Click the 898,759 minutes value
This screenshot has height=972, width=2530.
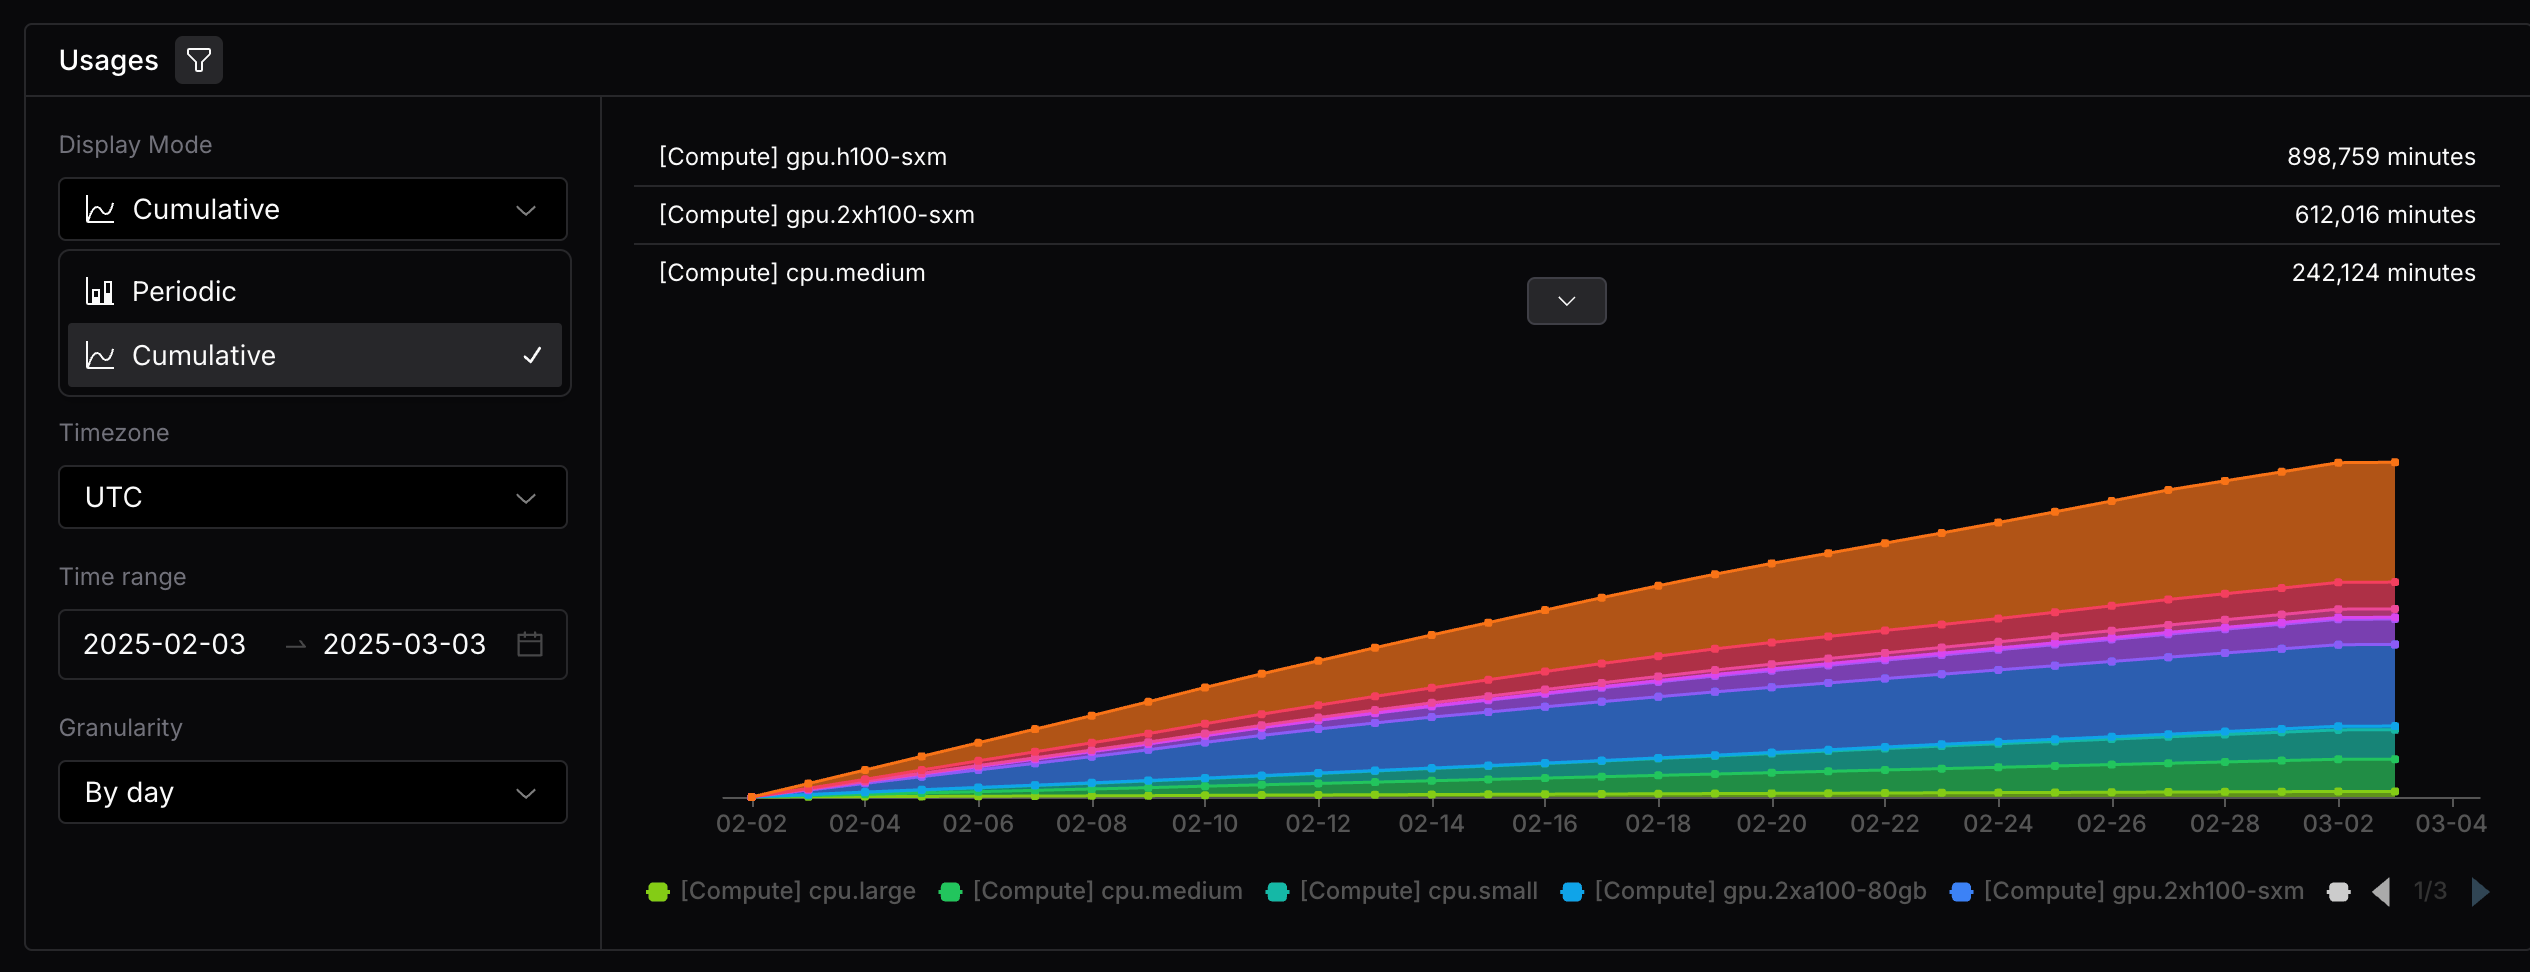pyautogui.click(x=2381, y=157)
